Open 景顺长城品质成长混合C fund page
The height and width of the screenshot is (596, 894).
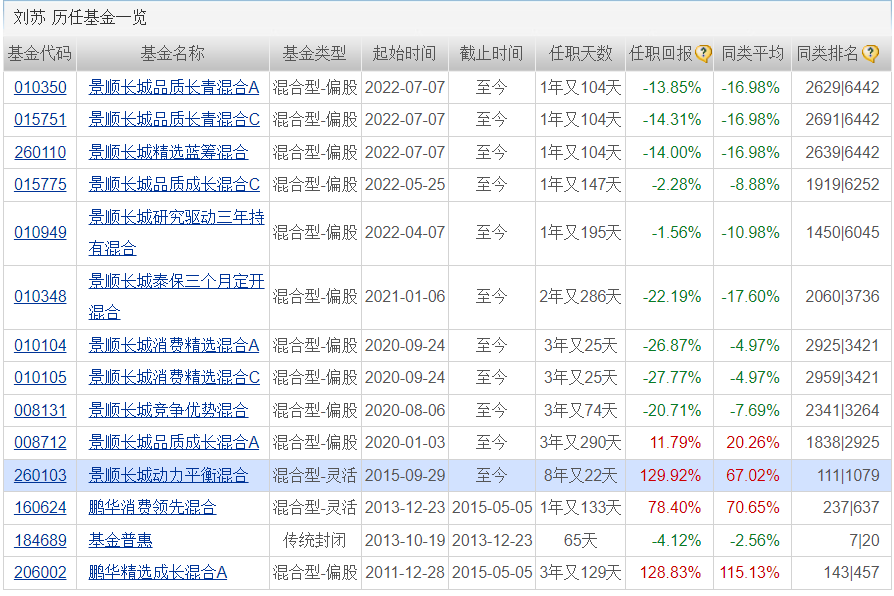(x=174, y=184)
